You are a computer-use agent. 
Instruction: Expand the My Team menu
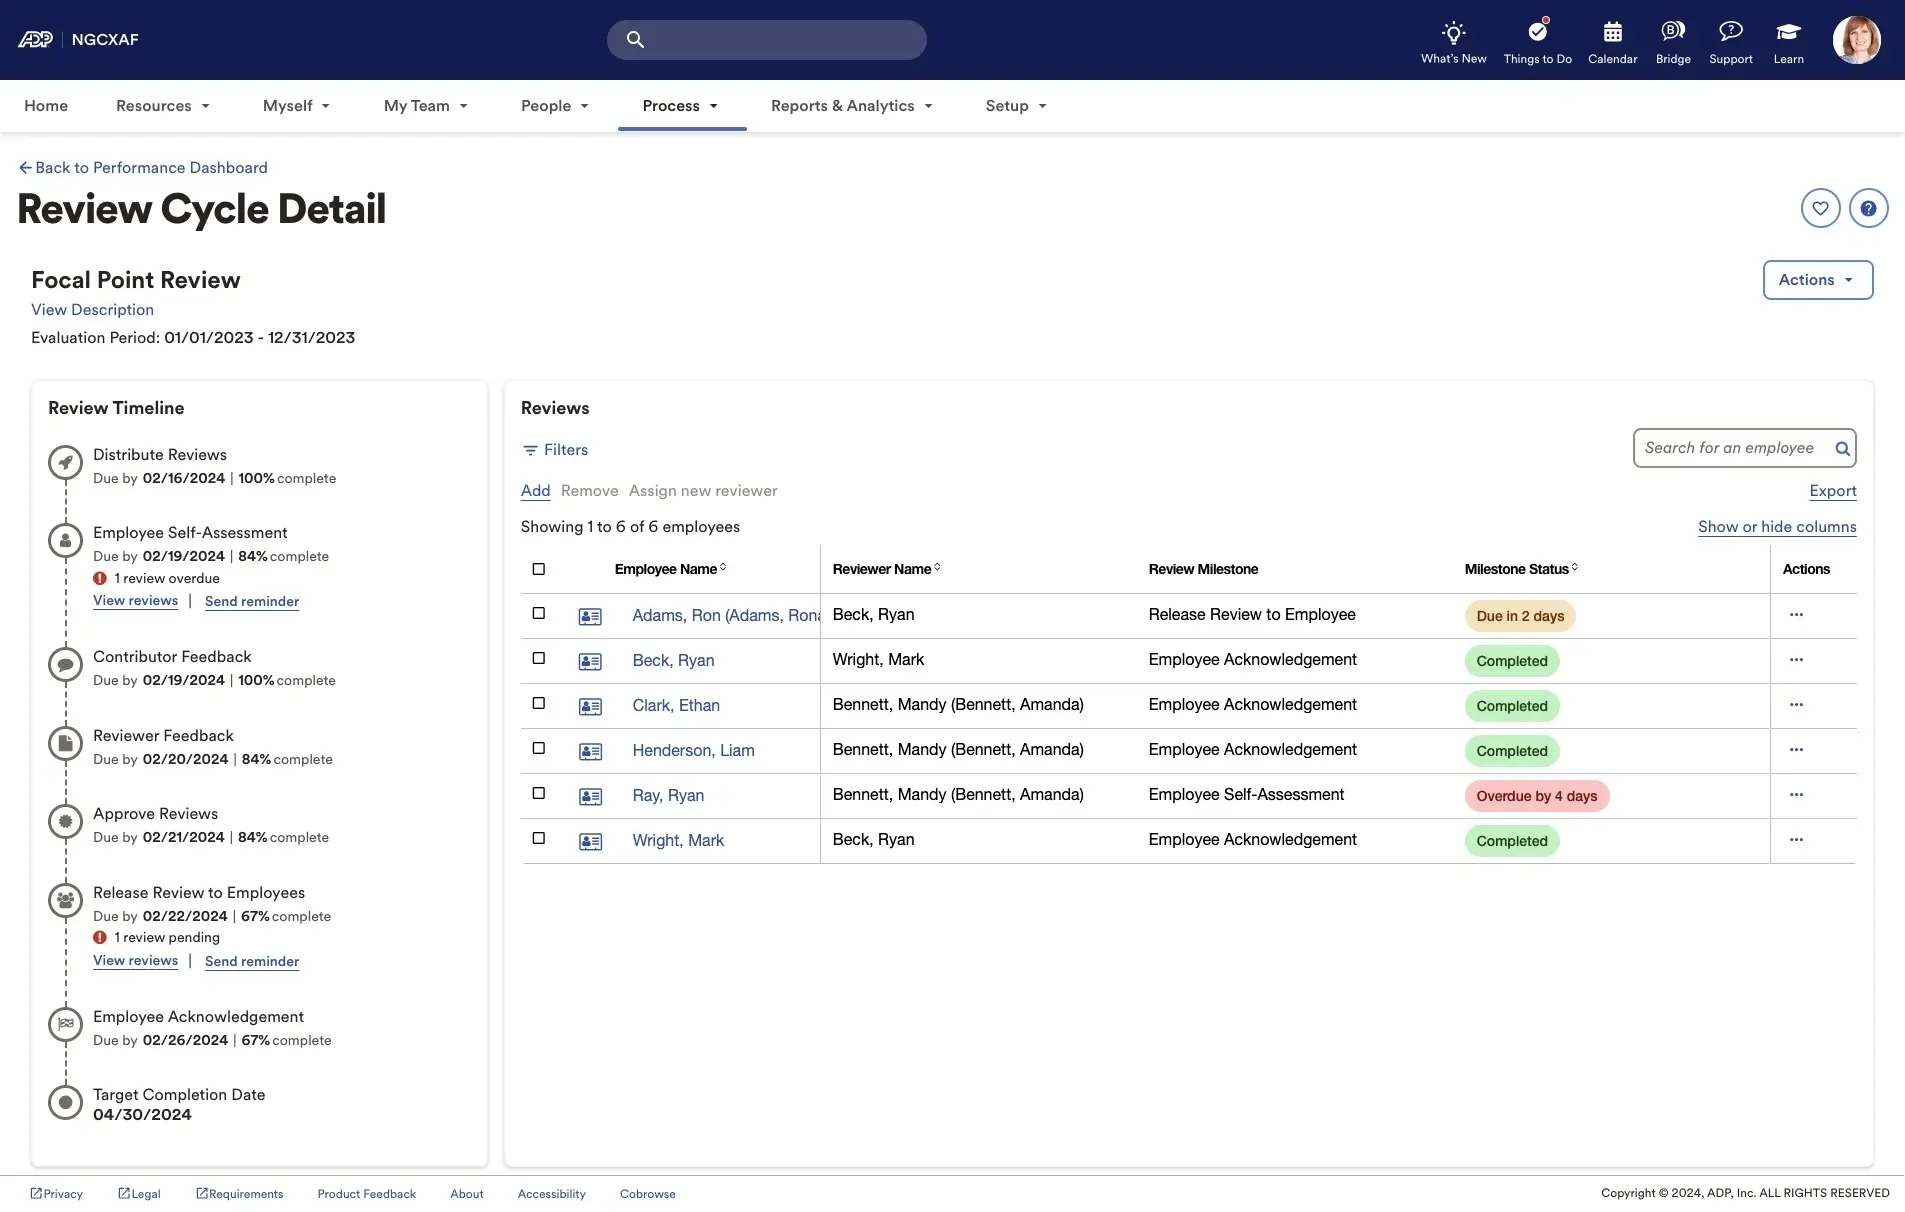click(x=425, y=106)
